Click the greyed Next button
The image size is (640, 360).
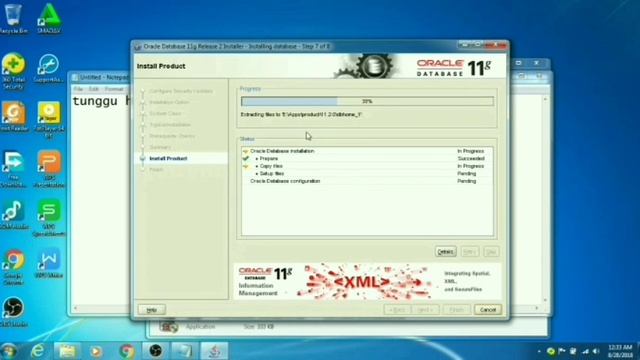pyautogui.click(x=425, y=310)
